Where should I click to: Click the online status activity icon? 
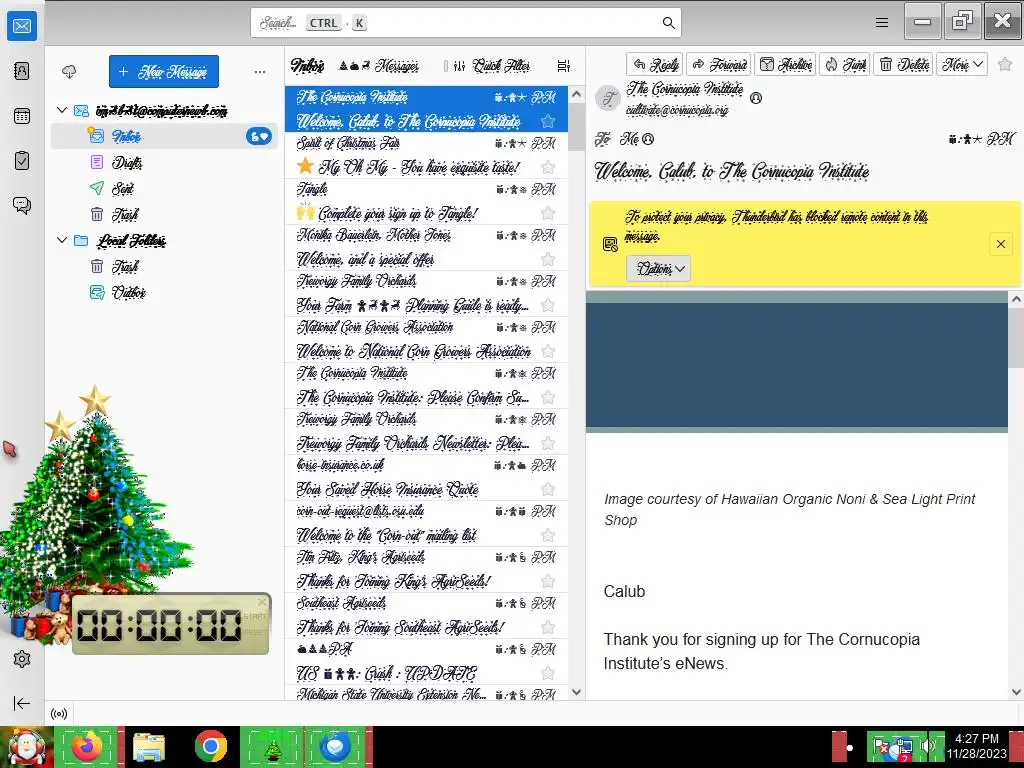click(x=59, y=714)
